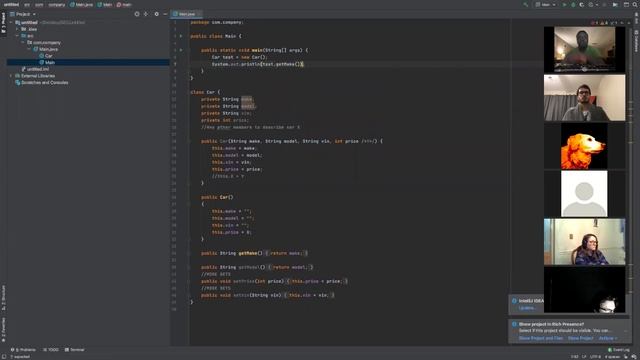Click the Select Opened File target icon
This screenshot has height=360, width=640.
tap(137, 14)
